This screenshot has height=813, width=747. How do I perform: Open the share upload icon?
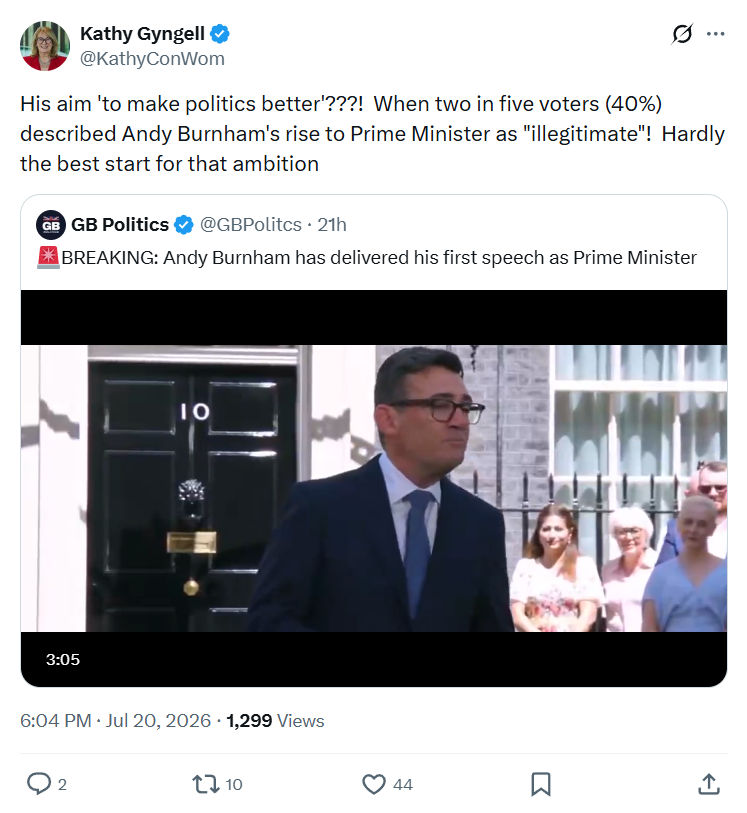709,784
